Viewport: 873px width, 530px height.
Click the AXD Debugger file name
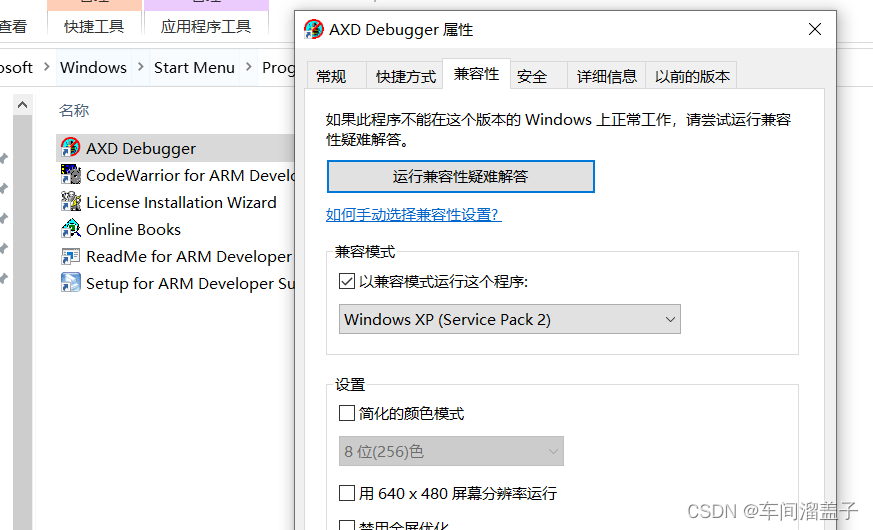coord(141,149)
